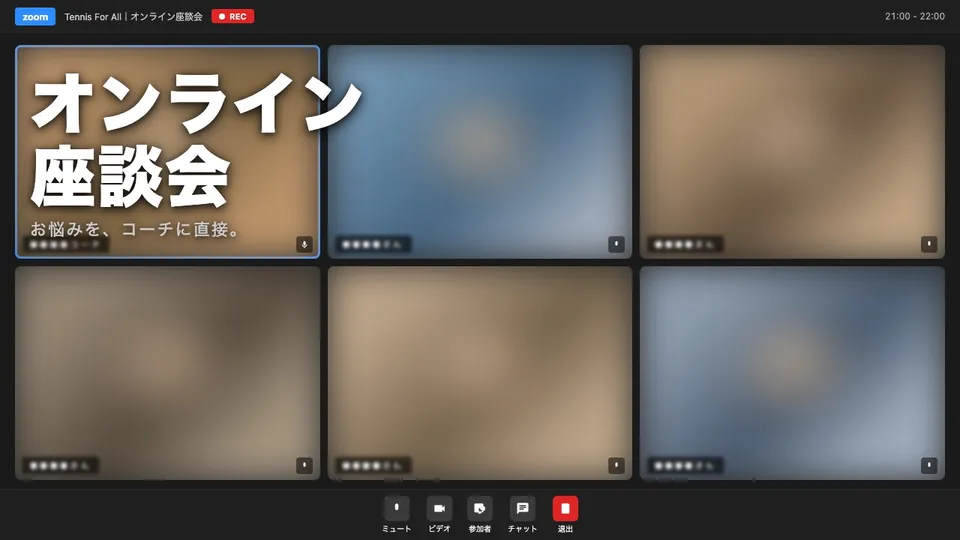Click the red REC recording indicator

[233, 17]
